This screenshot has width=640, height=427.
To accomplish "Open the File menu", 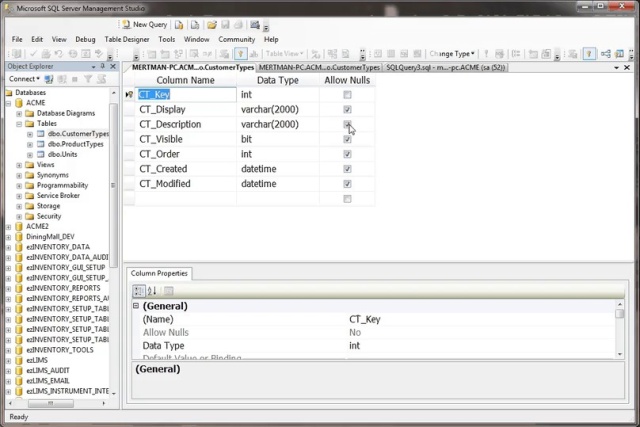I will point(17,39).
